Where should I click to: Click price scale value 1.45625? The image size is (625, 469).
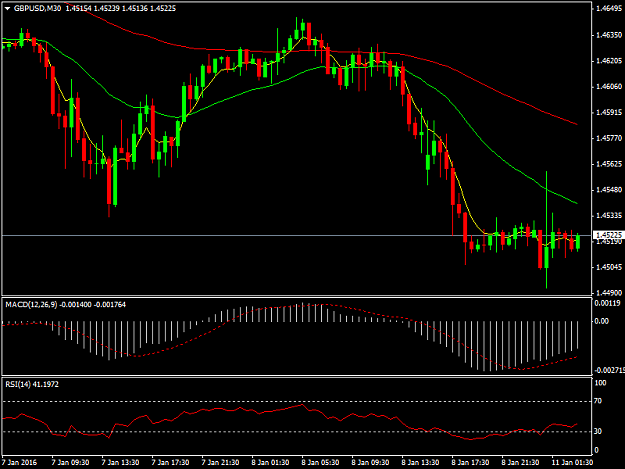(608, 164)
